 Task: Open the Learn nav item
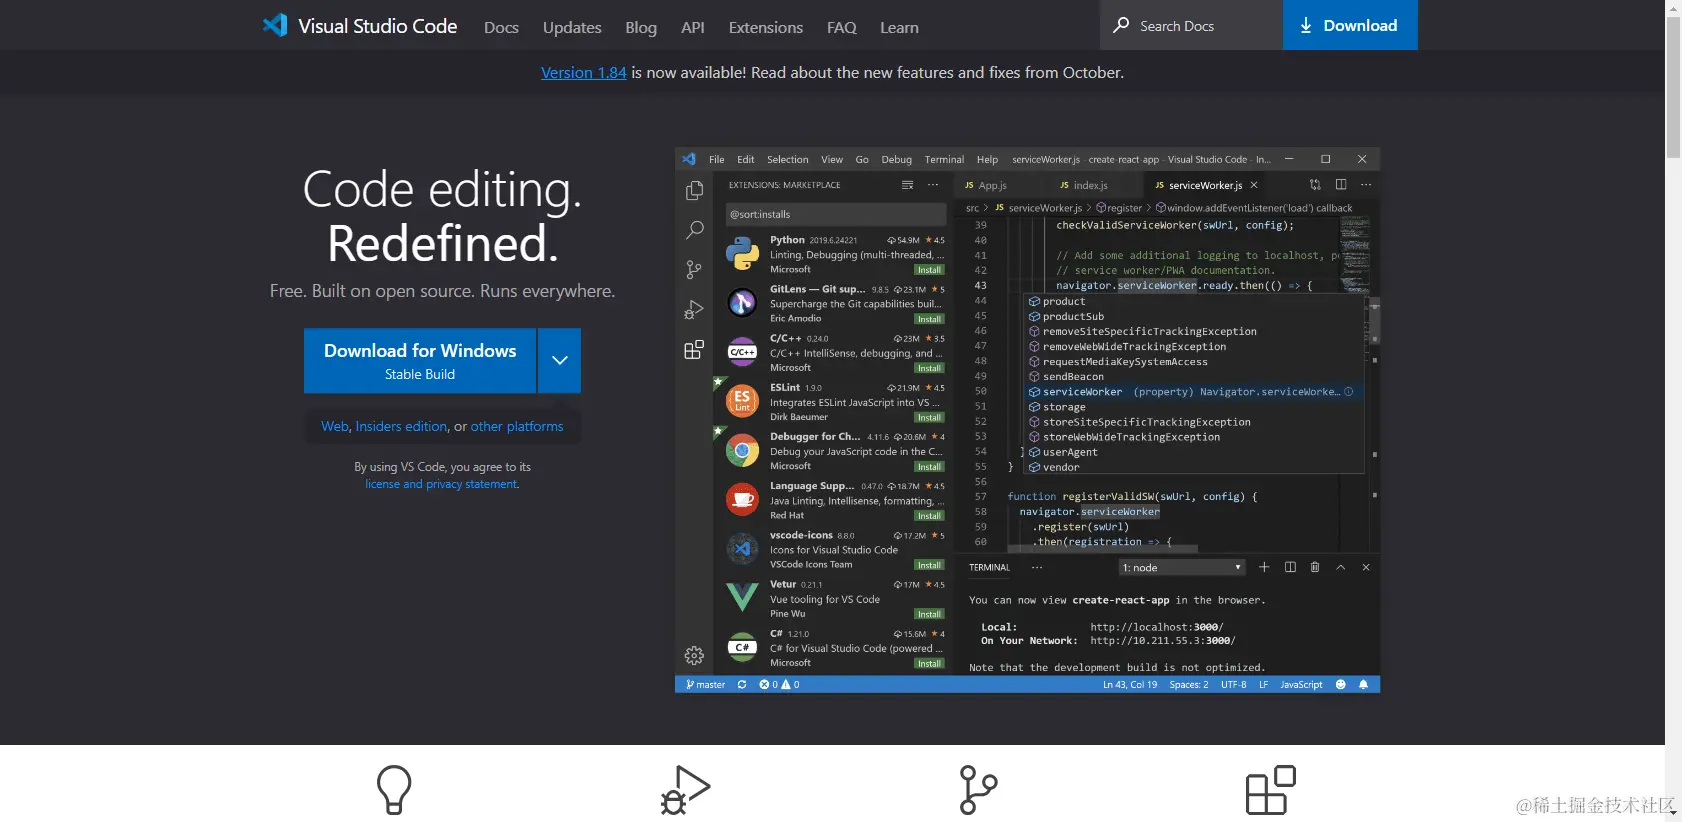899,28
